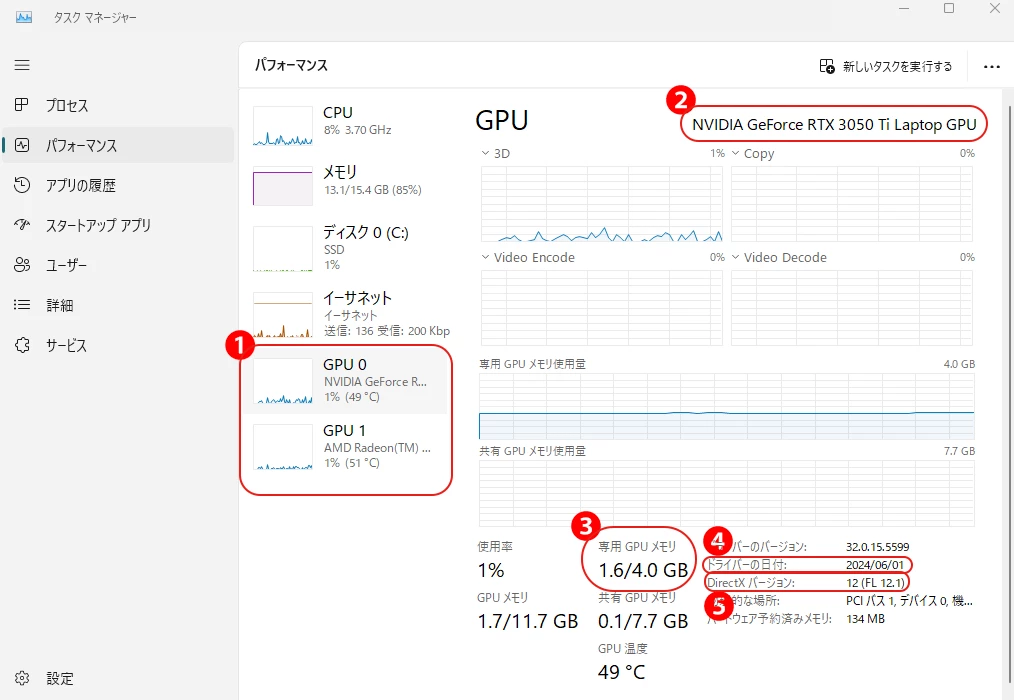Switch to ユーザー tab
Screen dimensions: 1014x700
(118, 265)
